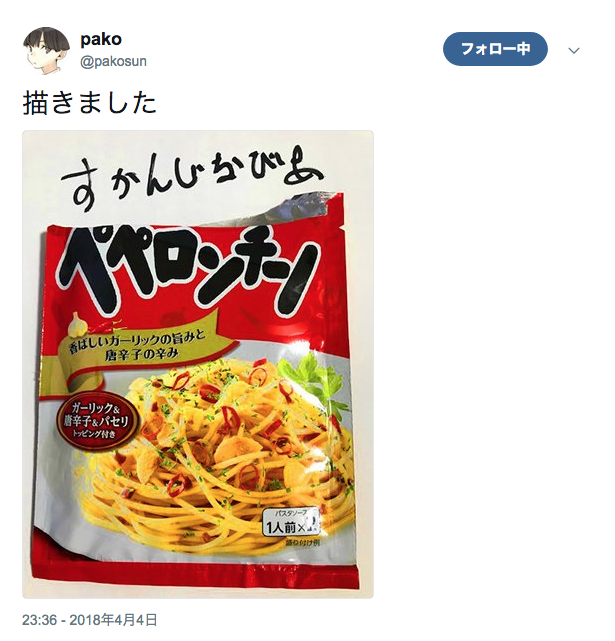This screenshot has width=615, height=641.
Task: Click the display name pako
Action: pyautogui.click(x=101, y=40)
